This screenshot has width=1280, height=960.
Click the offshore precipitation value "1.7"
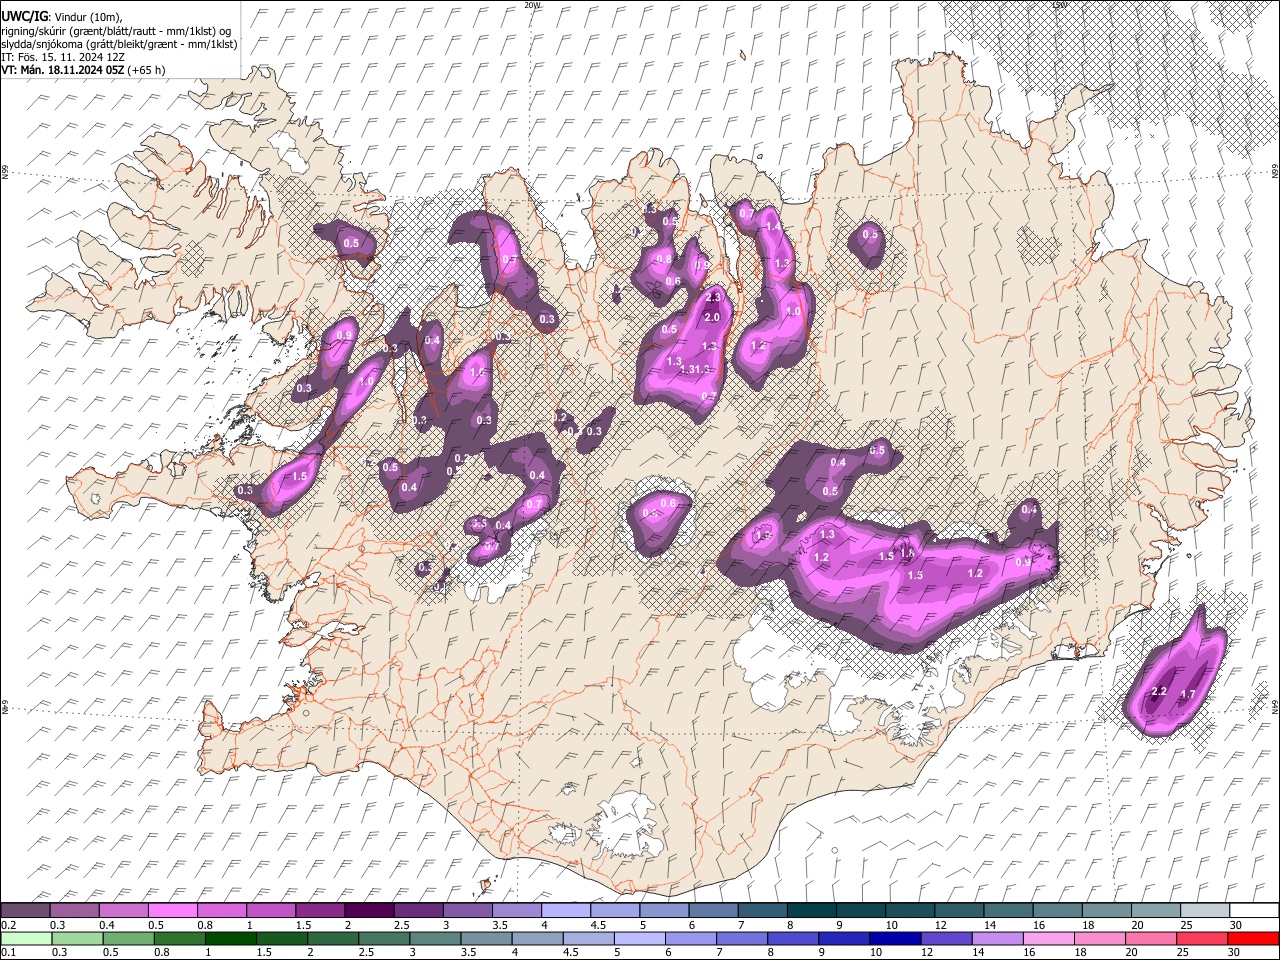pyautogui.click(x=1188, y=695)
